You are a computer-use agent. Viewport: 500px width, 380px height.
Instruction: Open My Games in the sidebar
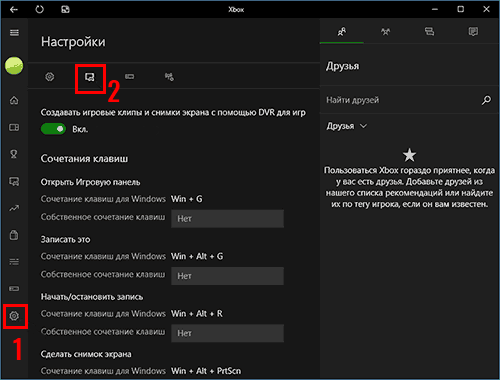[x=14, y=128]
